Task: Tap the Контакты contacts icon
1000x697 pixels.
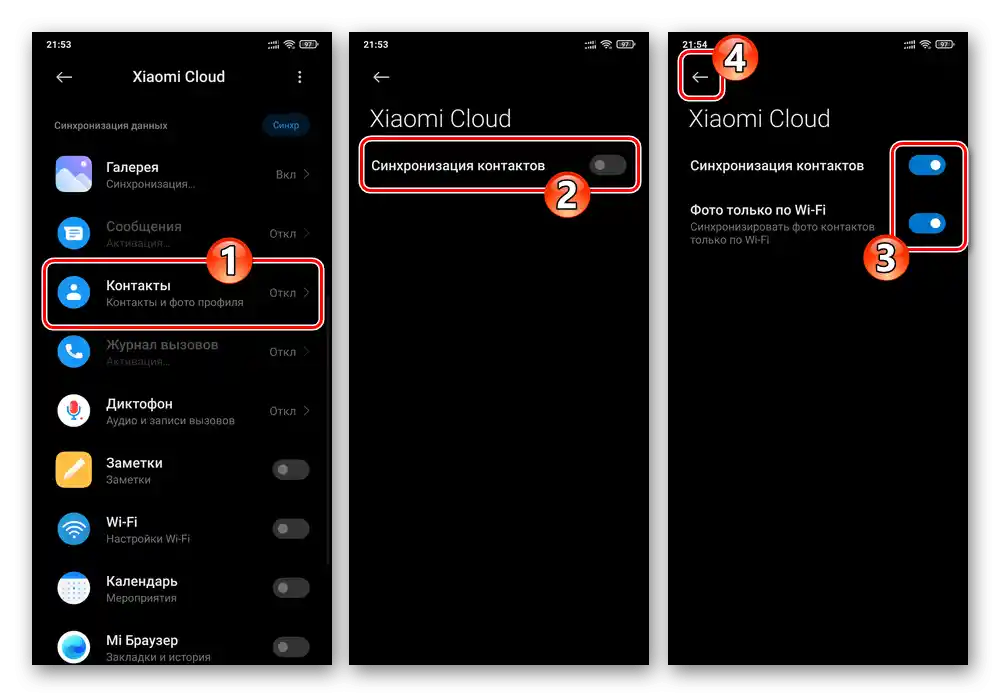Action: pos(74,293)
